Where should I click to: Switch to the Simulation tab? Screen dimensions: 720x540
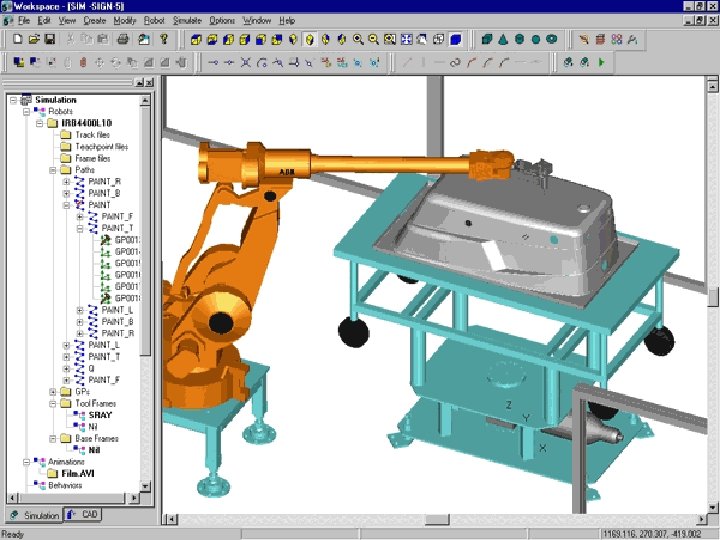tap(34, 515)
